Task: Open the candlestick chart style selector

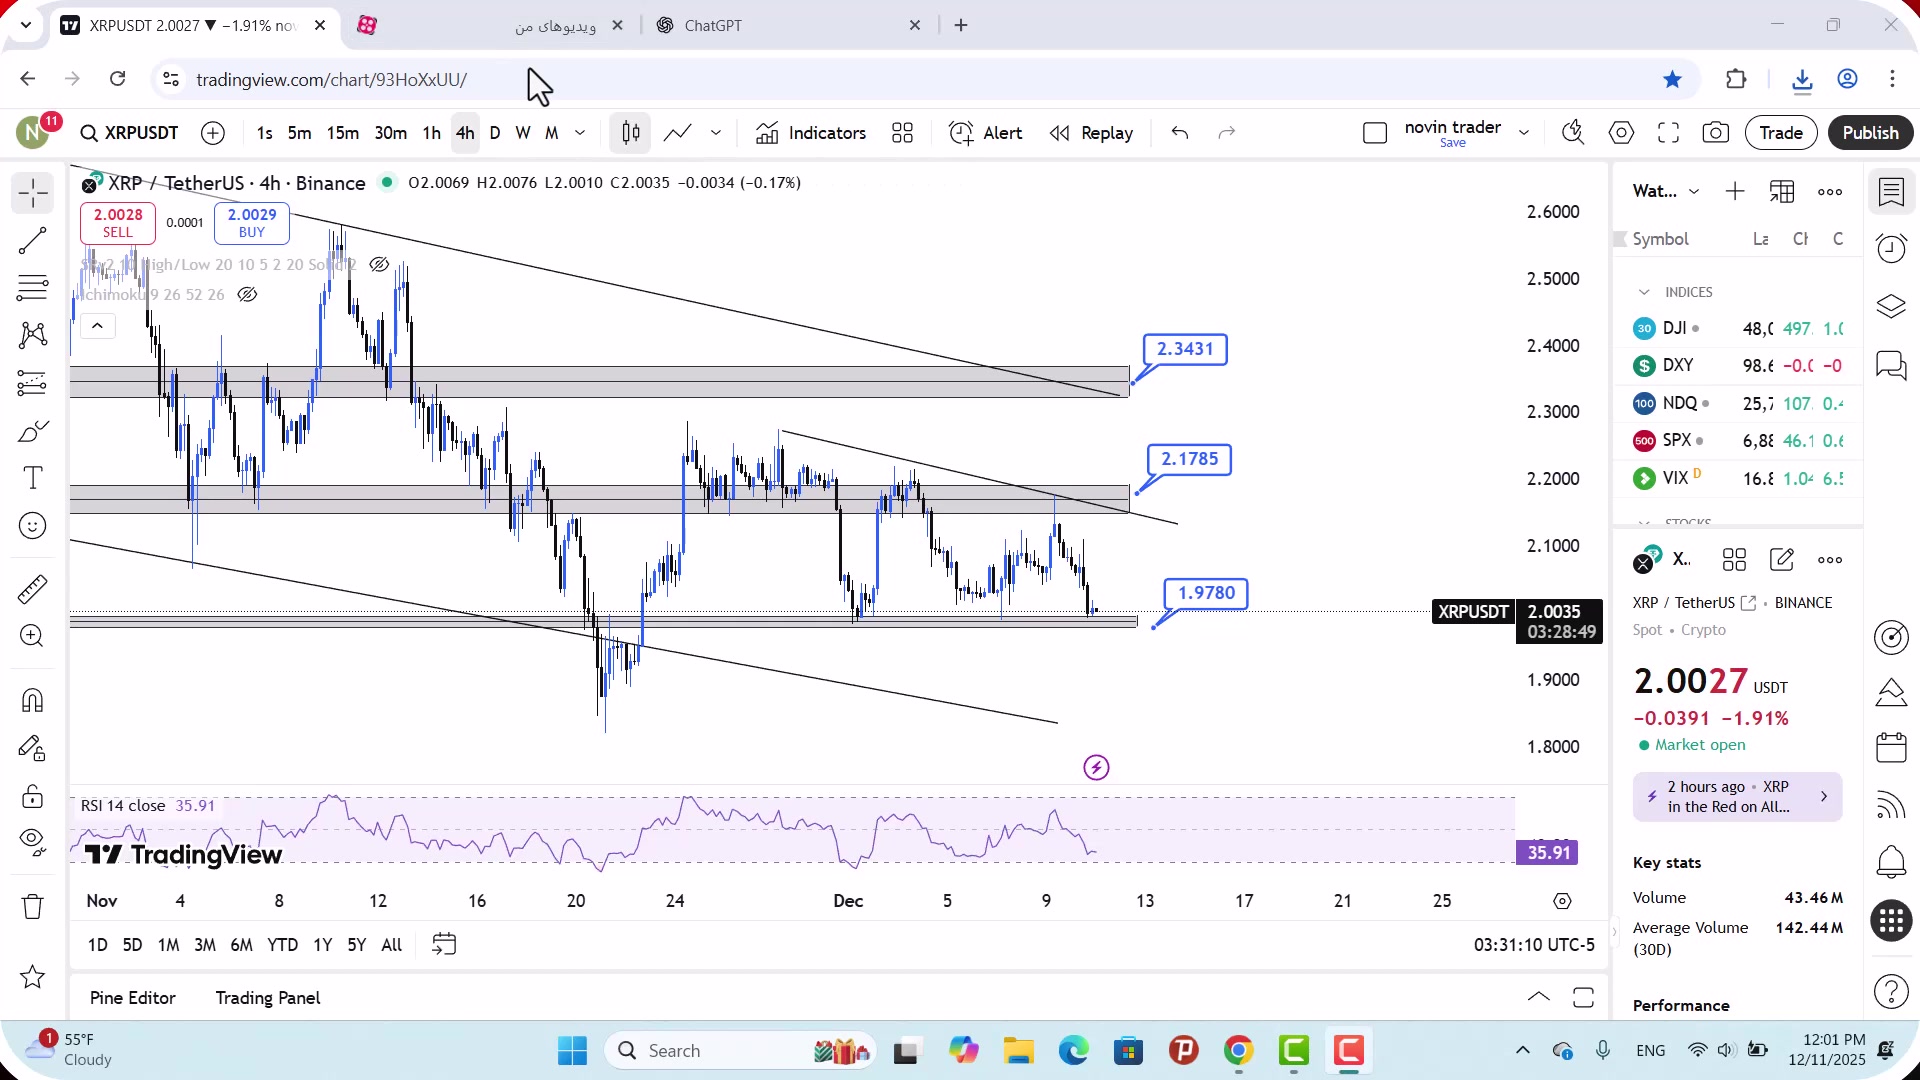Action: (631, 133)
